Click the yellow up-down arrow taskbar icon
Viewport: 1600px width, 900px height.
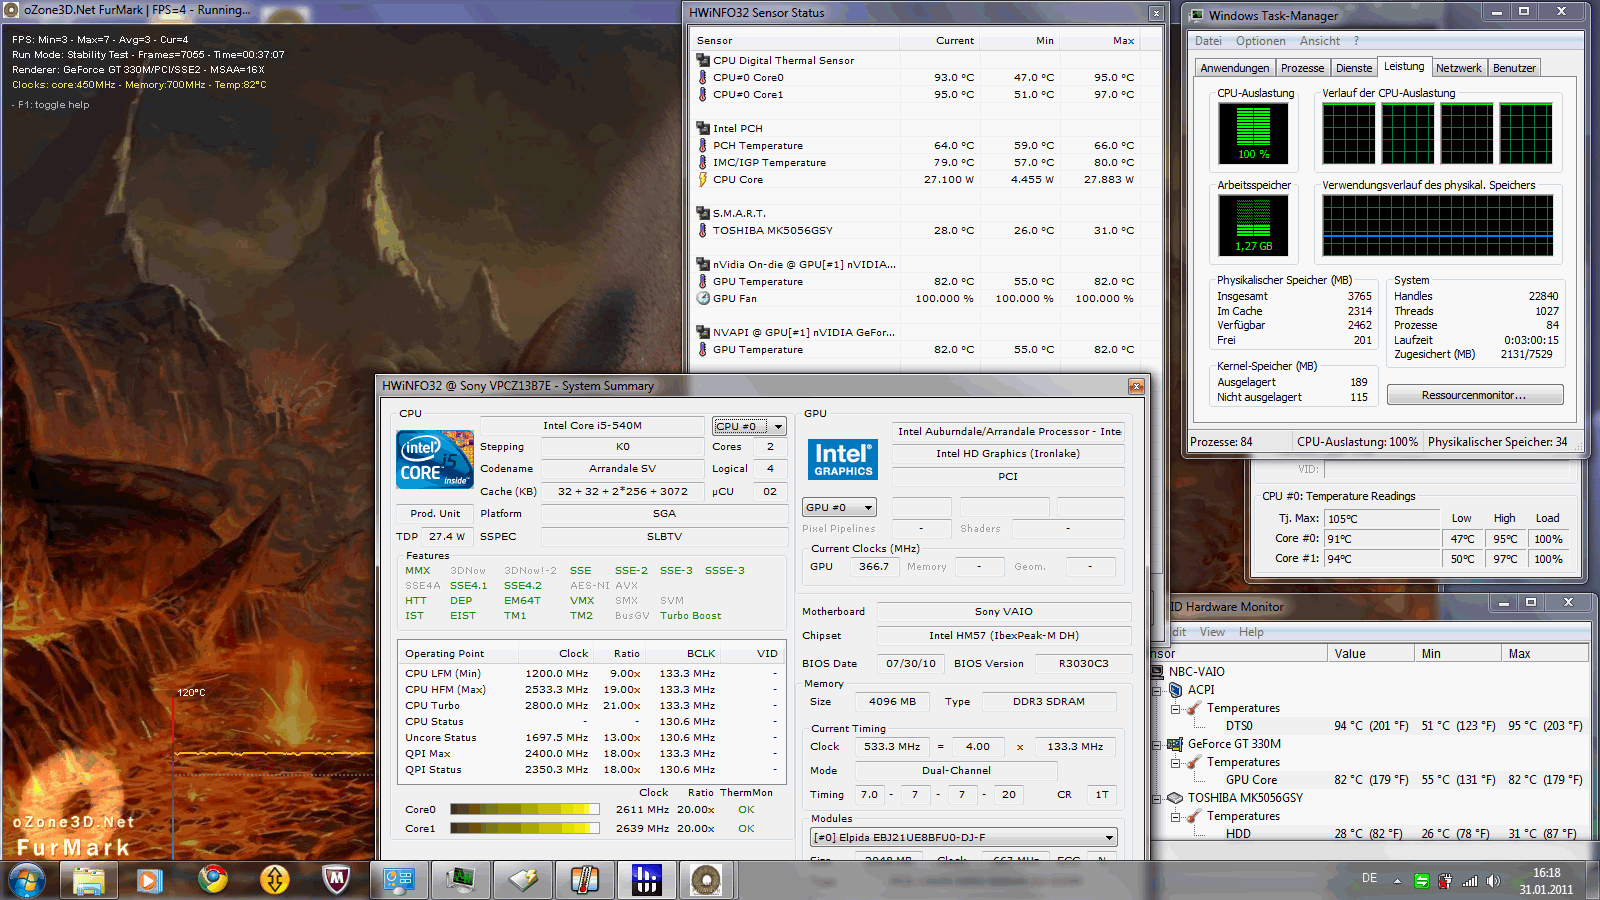[x=274, y=881]
